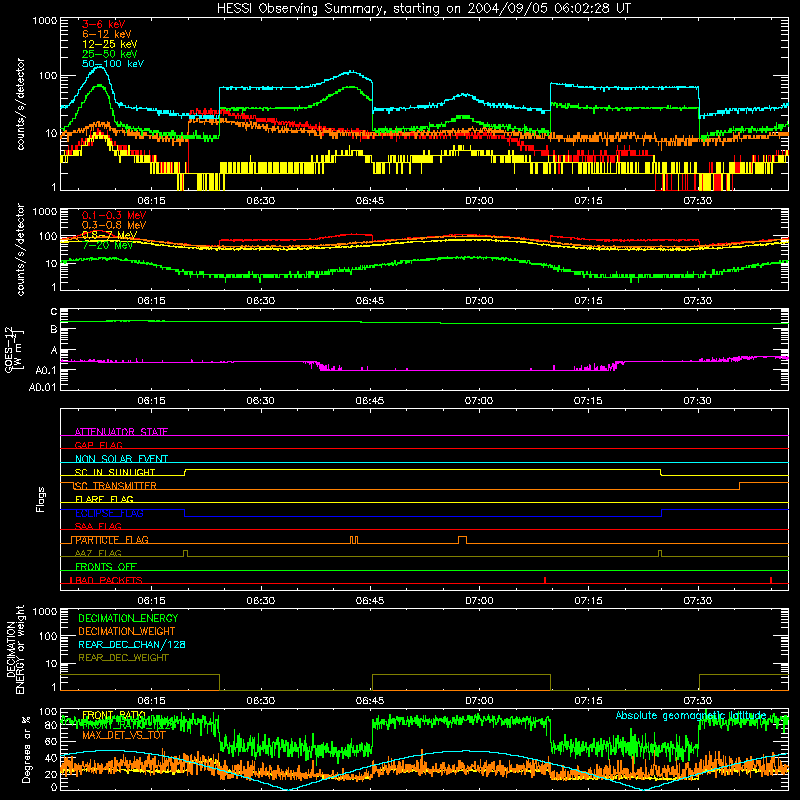
Task: Click the double PARTICLE_FLAG pulse before 06:45
Action: coord(354,540)
